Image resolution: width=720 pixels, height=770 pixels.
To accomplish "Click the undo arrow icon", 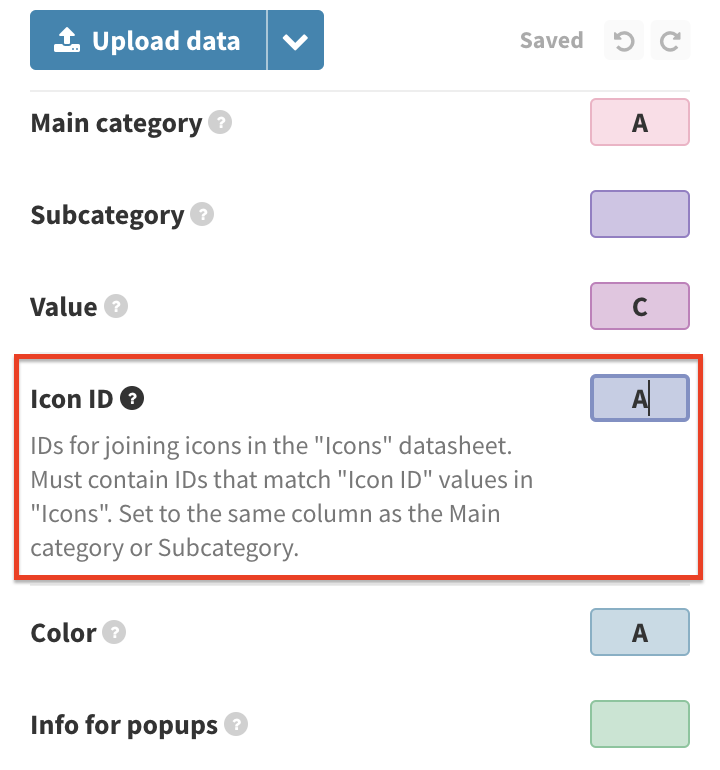I will [624, 40].
